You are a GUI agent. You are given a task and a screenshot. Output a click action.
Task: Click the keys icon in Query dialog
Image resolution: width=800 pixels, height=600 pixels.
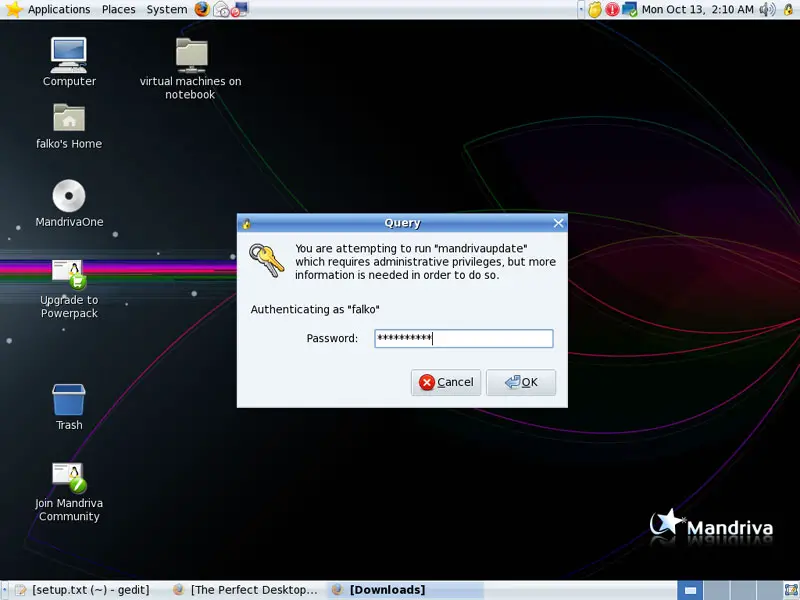pos(266,260)
